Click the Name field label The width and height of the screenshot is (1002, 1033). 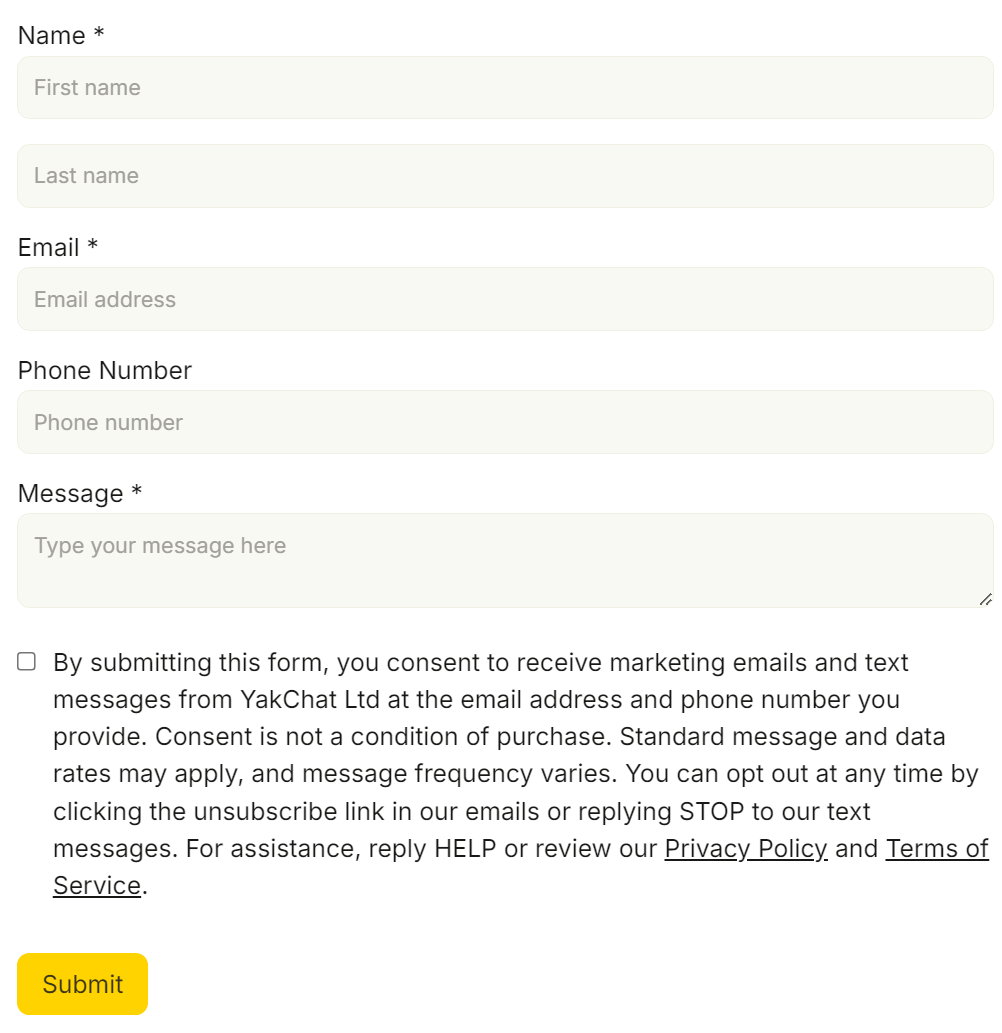pyautogui.click(x=51, y=36)
